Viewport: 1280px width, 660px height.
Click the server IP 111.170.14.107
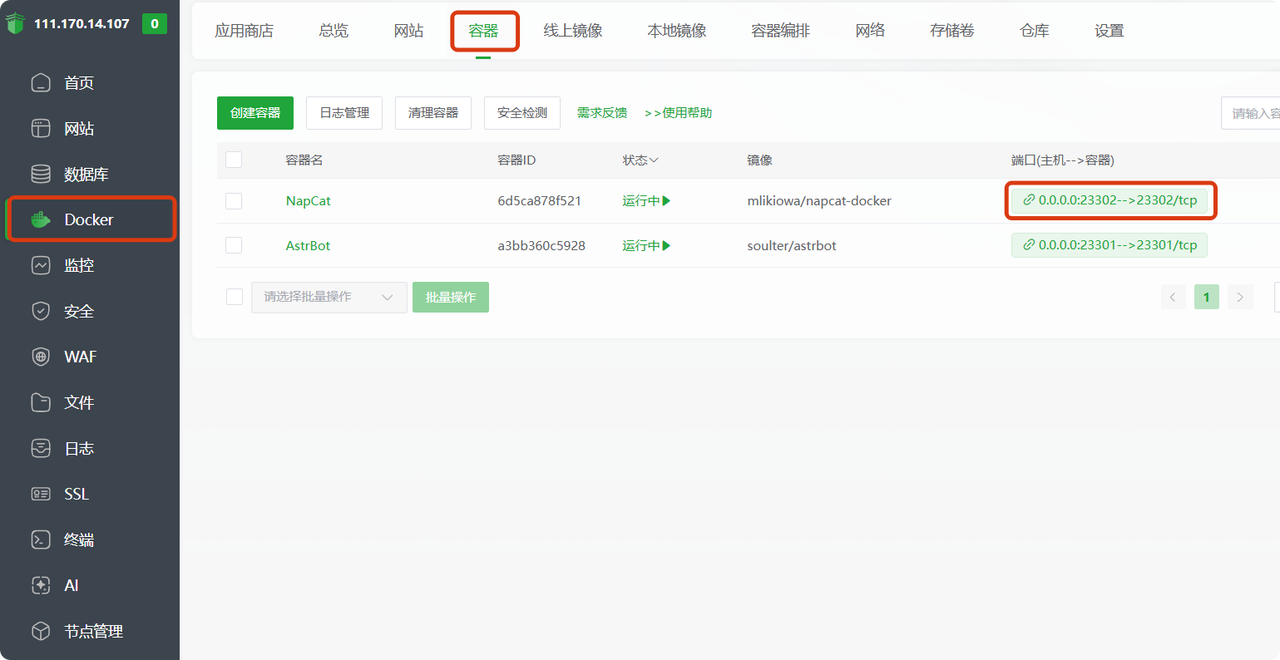[x=82, y=23]
